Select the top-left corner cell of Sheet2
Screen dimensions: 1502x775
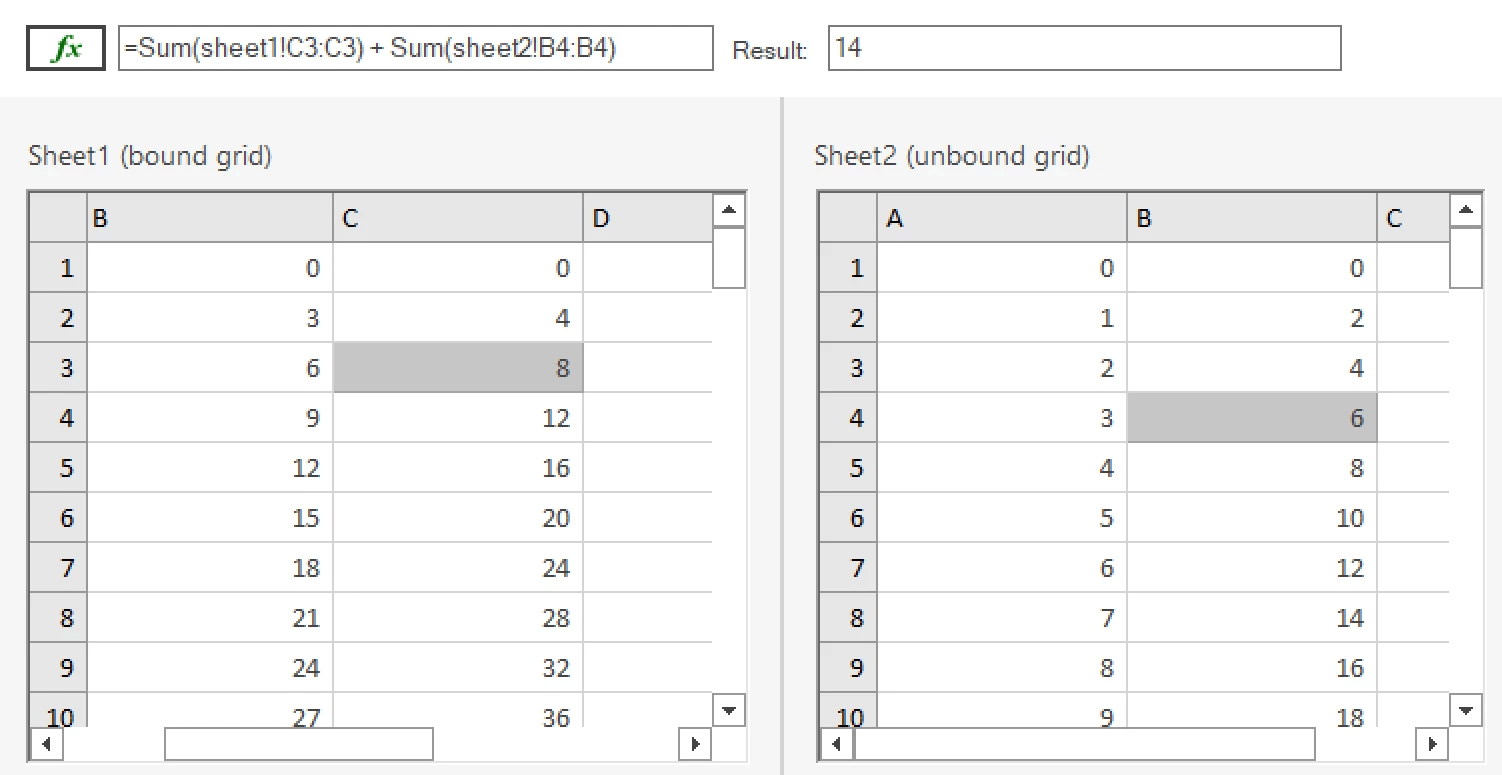click(x=846, y=217)
